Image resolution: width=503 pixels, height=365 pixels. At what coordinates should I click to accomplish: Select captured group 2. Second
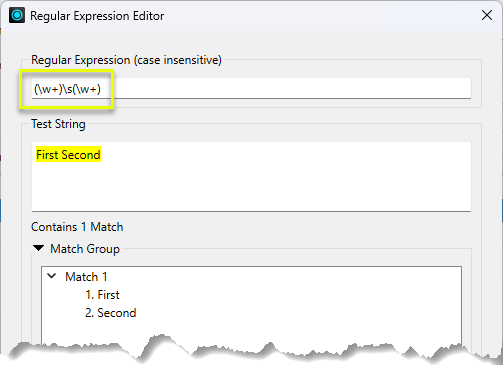[x=111, y=313]
